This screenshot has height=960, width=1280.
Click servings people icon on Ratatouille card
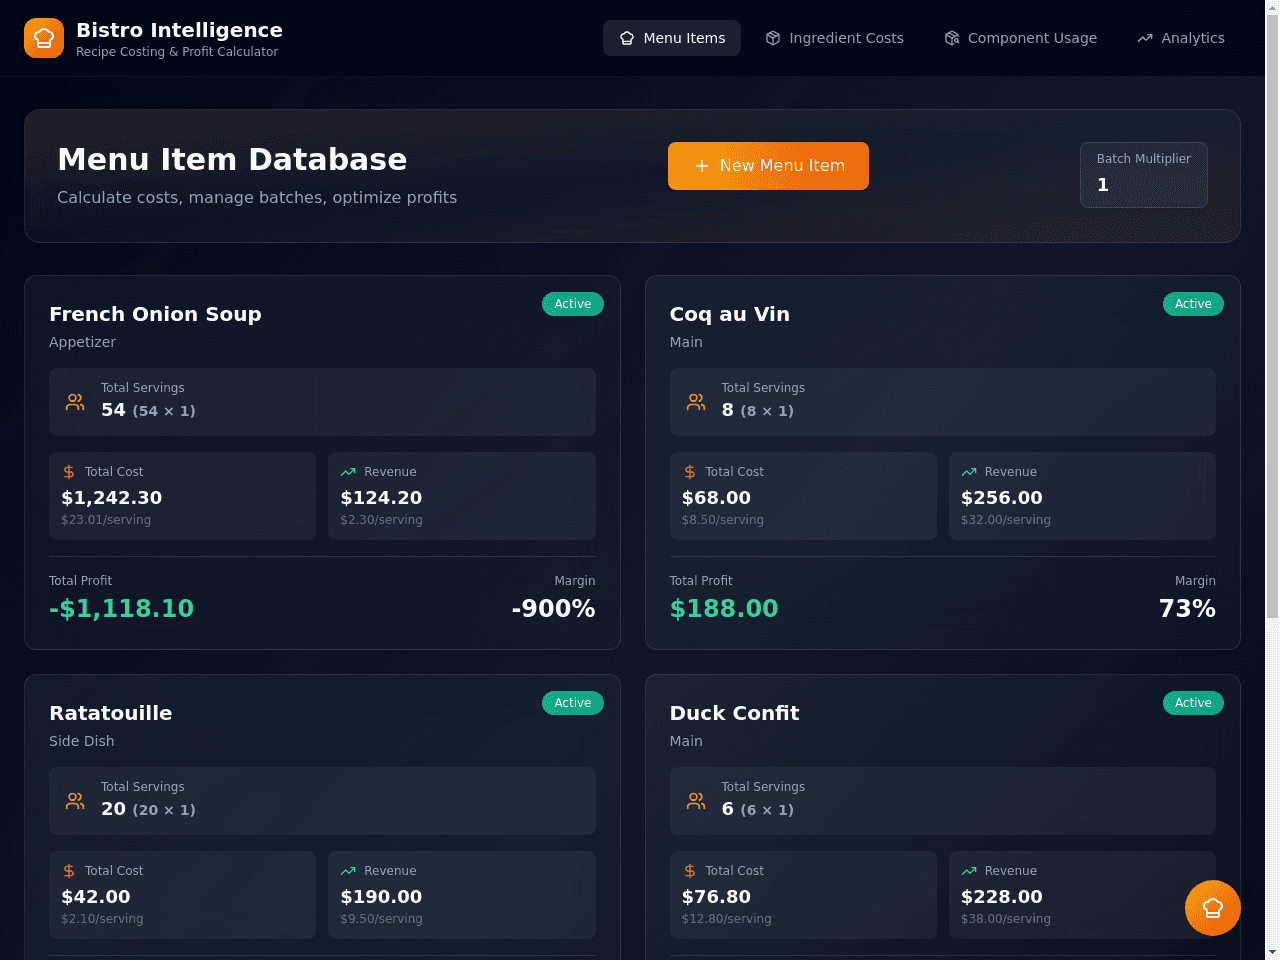[x=75, y=801]
